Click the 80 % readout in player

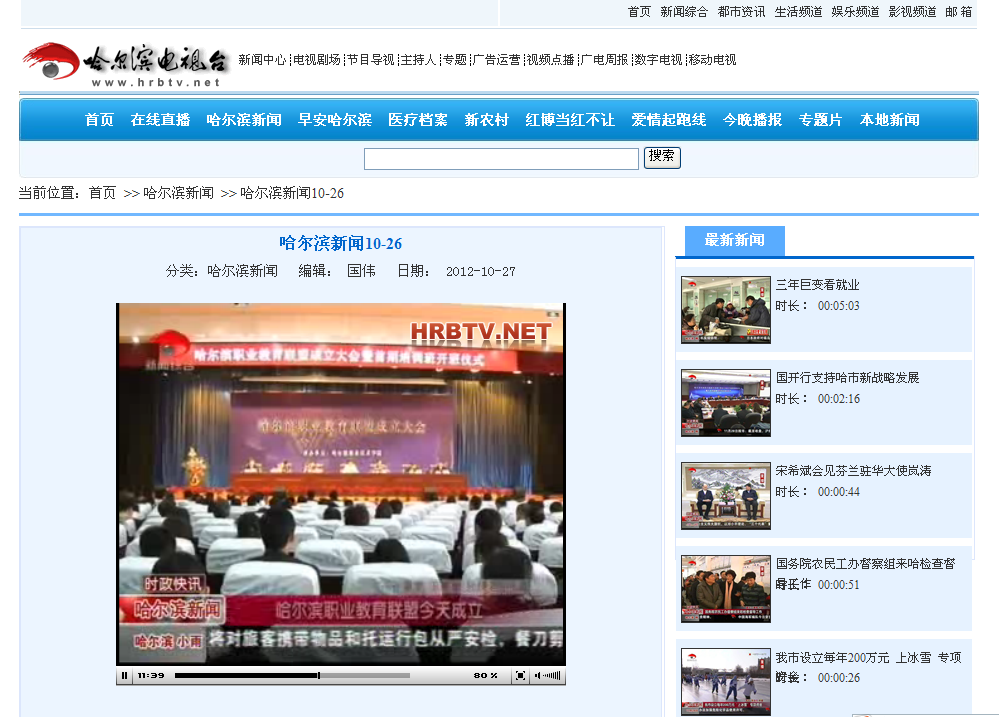coord(485,676)
